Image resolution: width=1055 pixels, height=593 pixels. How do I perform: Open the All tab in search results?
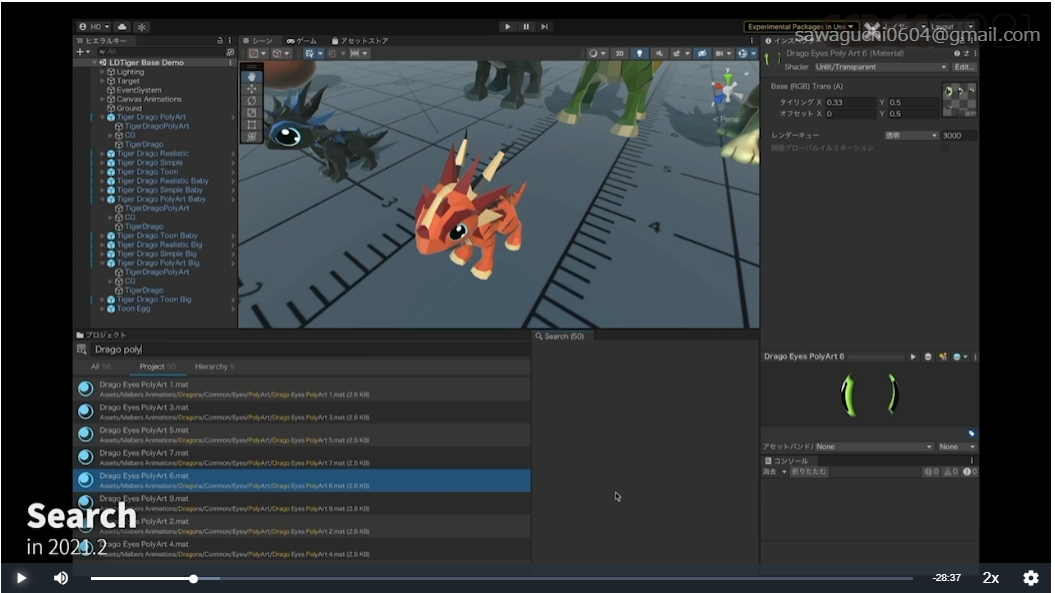[x=100, y=367]
